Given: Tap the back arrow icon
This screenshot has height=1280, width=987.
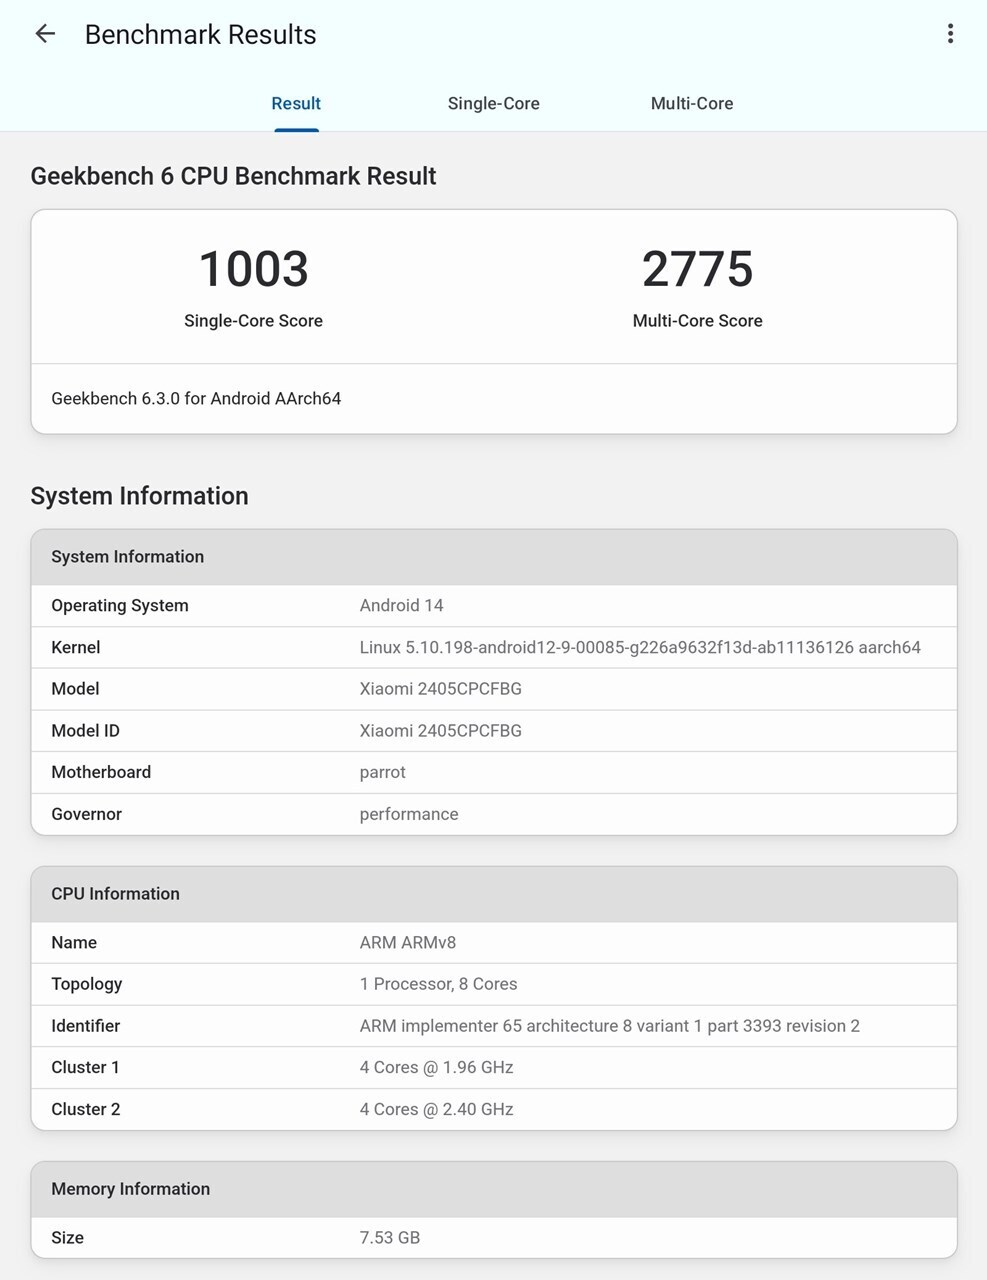Looking at the screenshot, I should pos(45,34).
